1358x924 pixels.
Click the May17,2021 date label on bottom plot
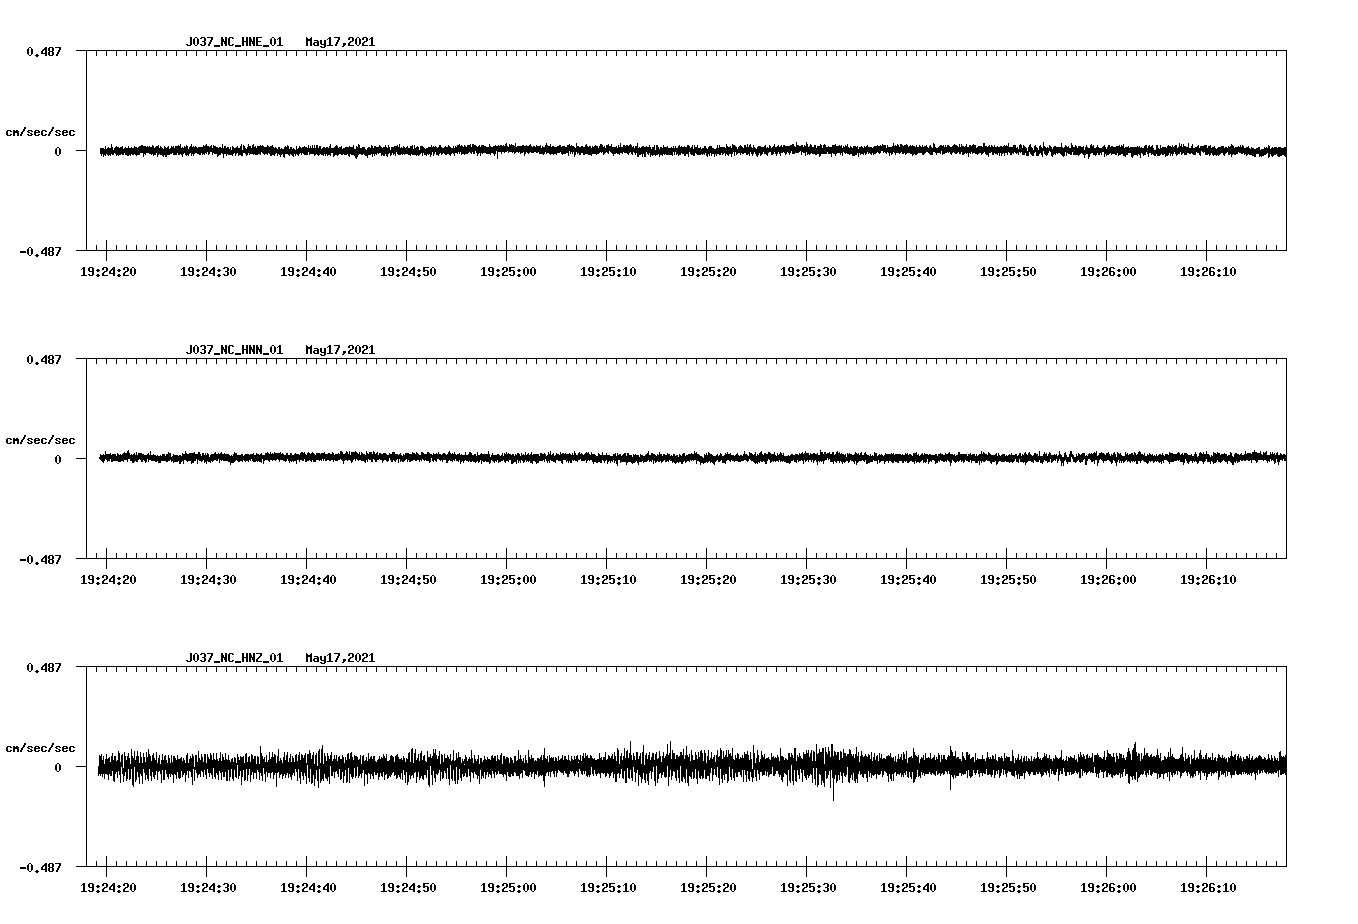pos(340,657)
